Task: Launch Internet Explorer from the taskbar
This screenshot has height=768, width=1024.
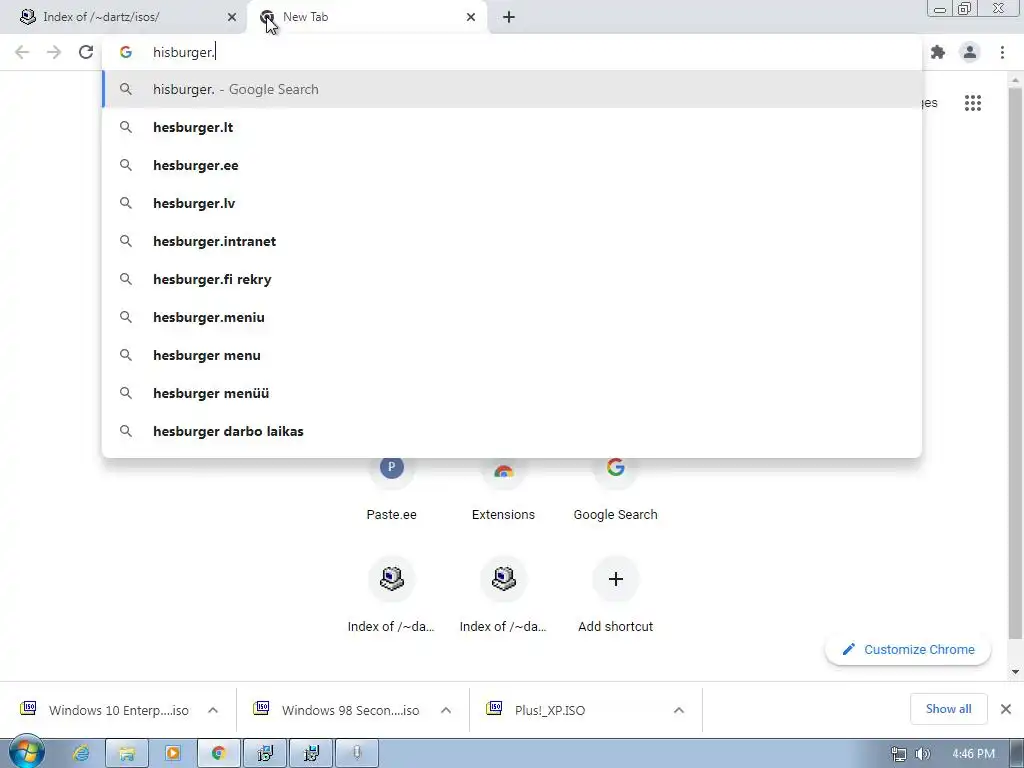Action: tap(81, 754)
